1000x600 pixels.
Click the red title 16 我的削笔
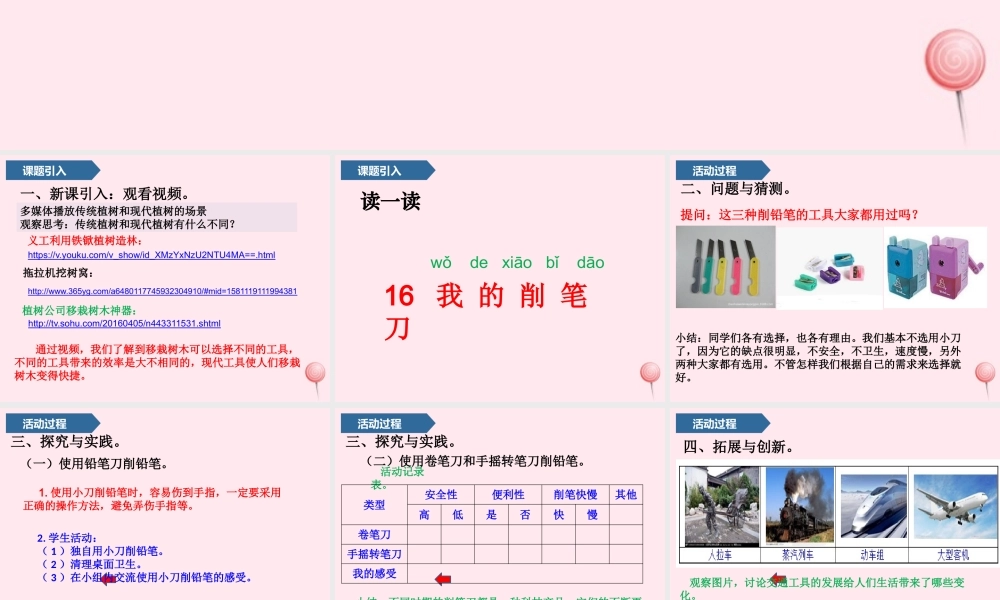485,296
